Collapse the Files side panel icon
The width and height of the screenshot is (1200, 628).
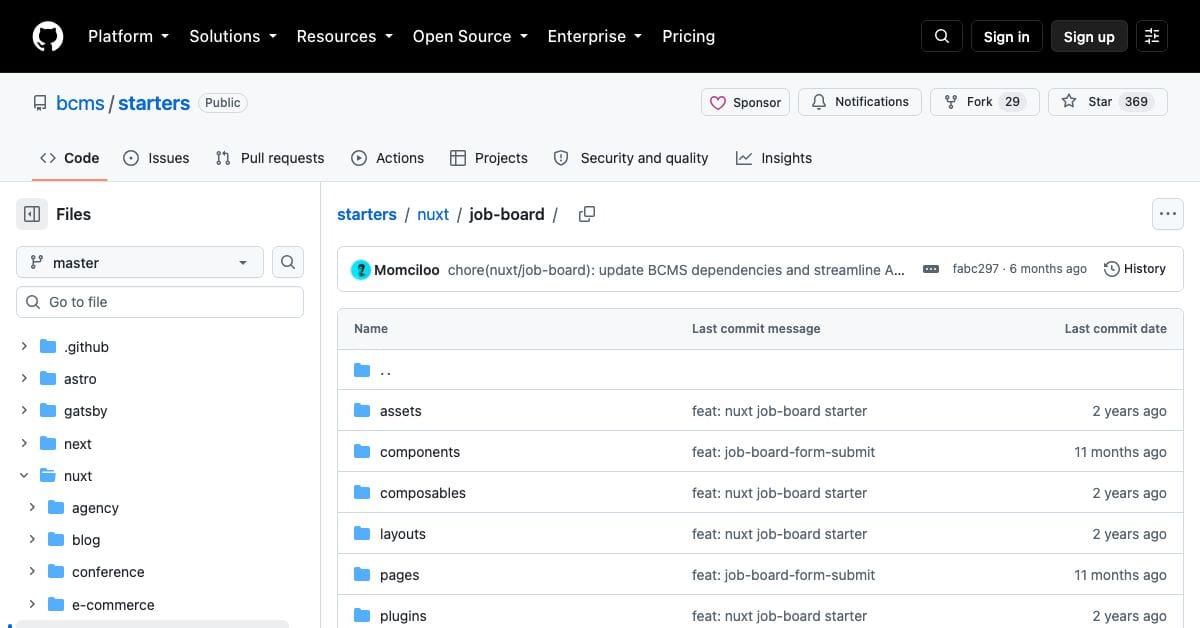pos(32,214)
